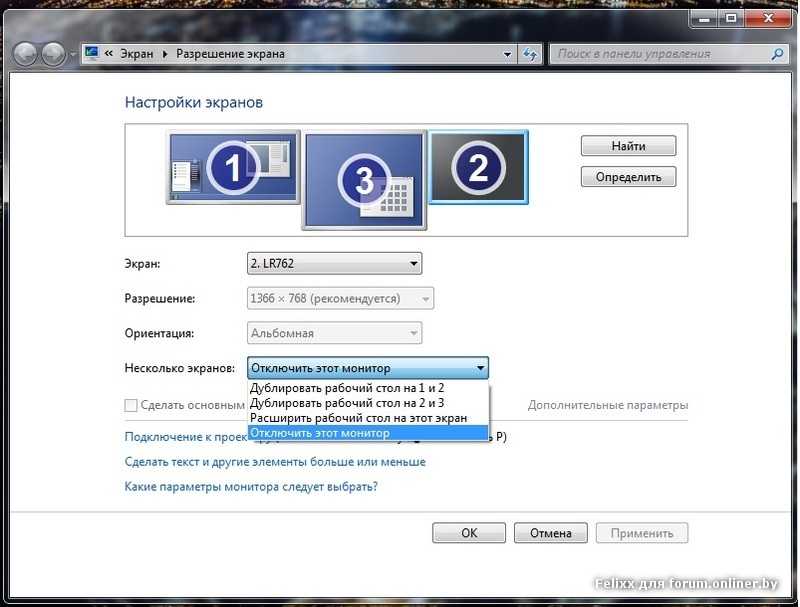Toggle Сделать основным checkbox
Viewport: 800px width, 607px height.
coord(131,405)
